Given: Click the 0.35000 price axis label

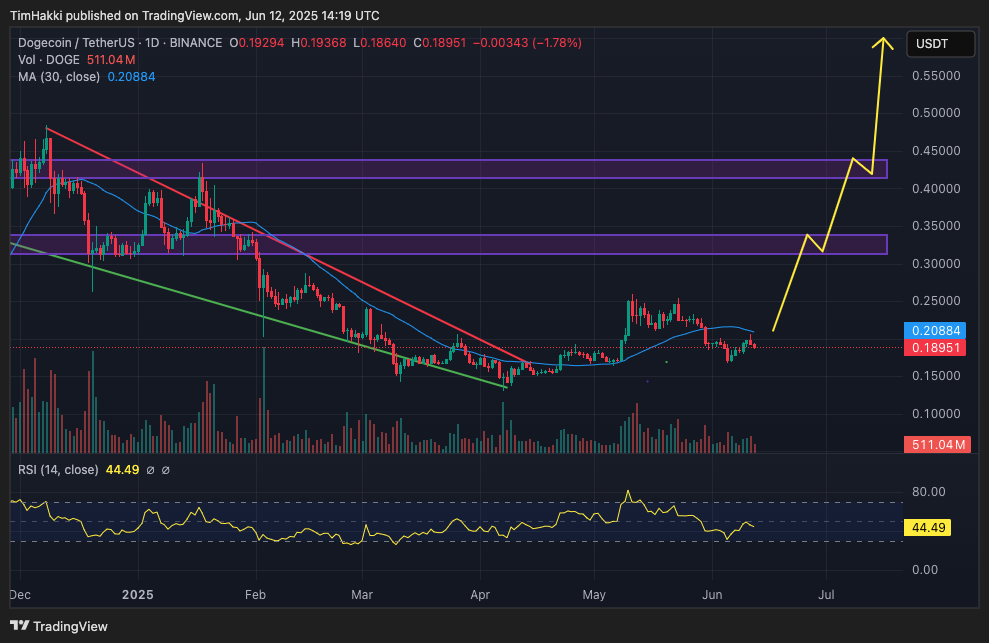Looking at the screenshot, I should [936, 226].
